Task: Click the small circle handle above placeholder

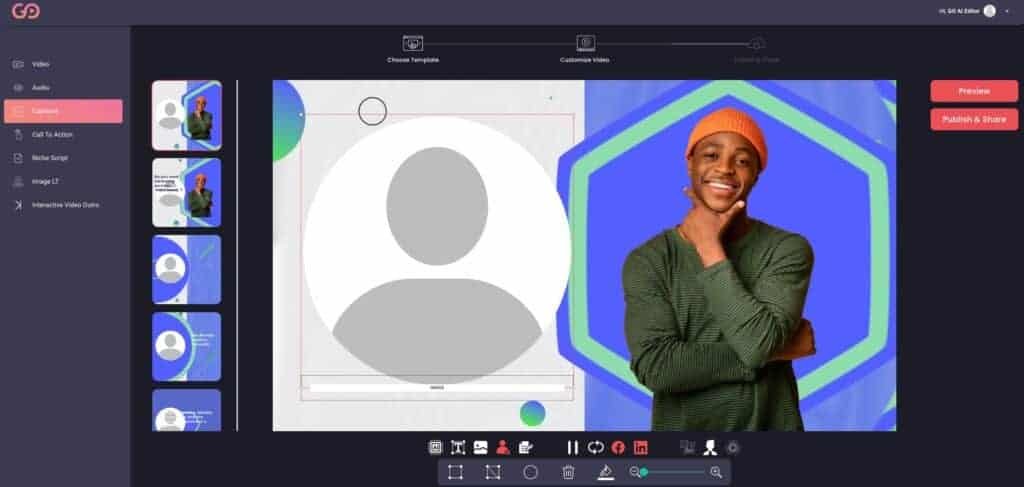Action: (372, 111)
